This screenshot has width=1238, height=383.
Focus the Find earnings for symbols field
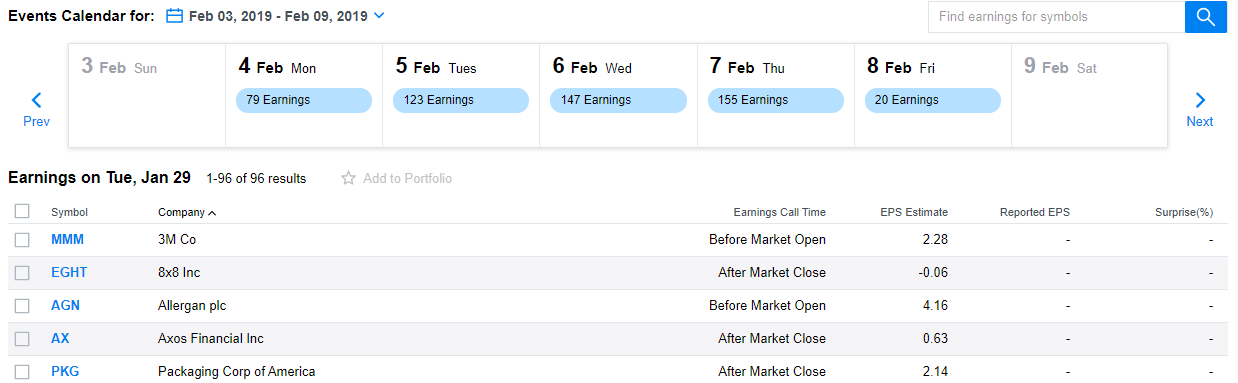[1056, 17]
